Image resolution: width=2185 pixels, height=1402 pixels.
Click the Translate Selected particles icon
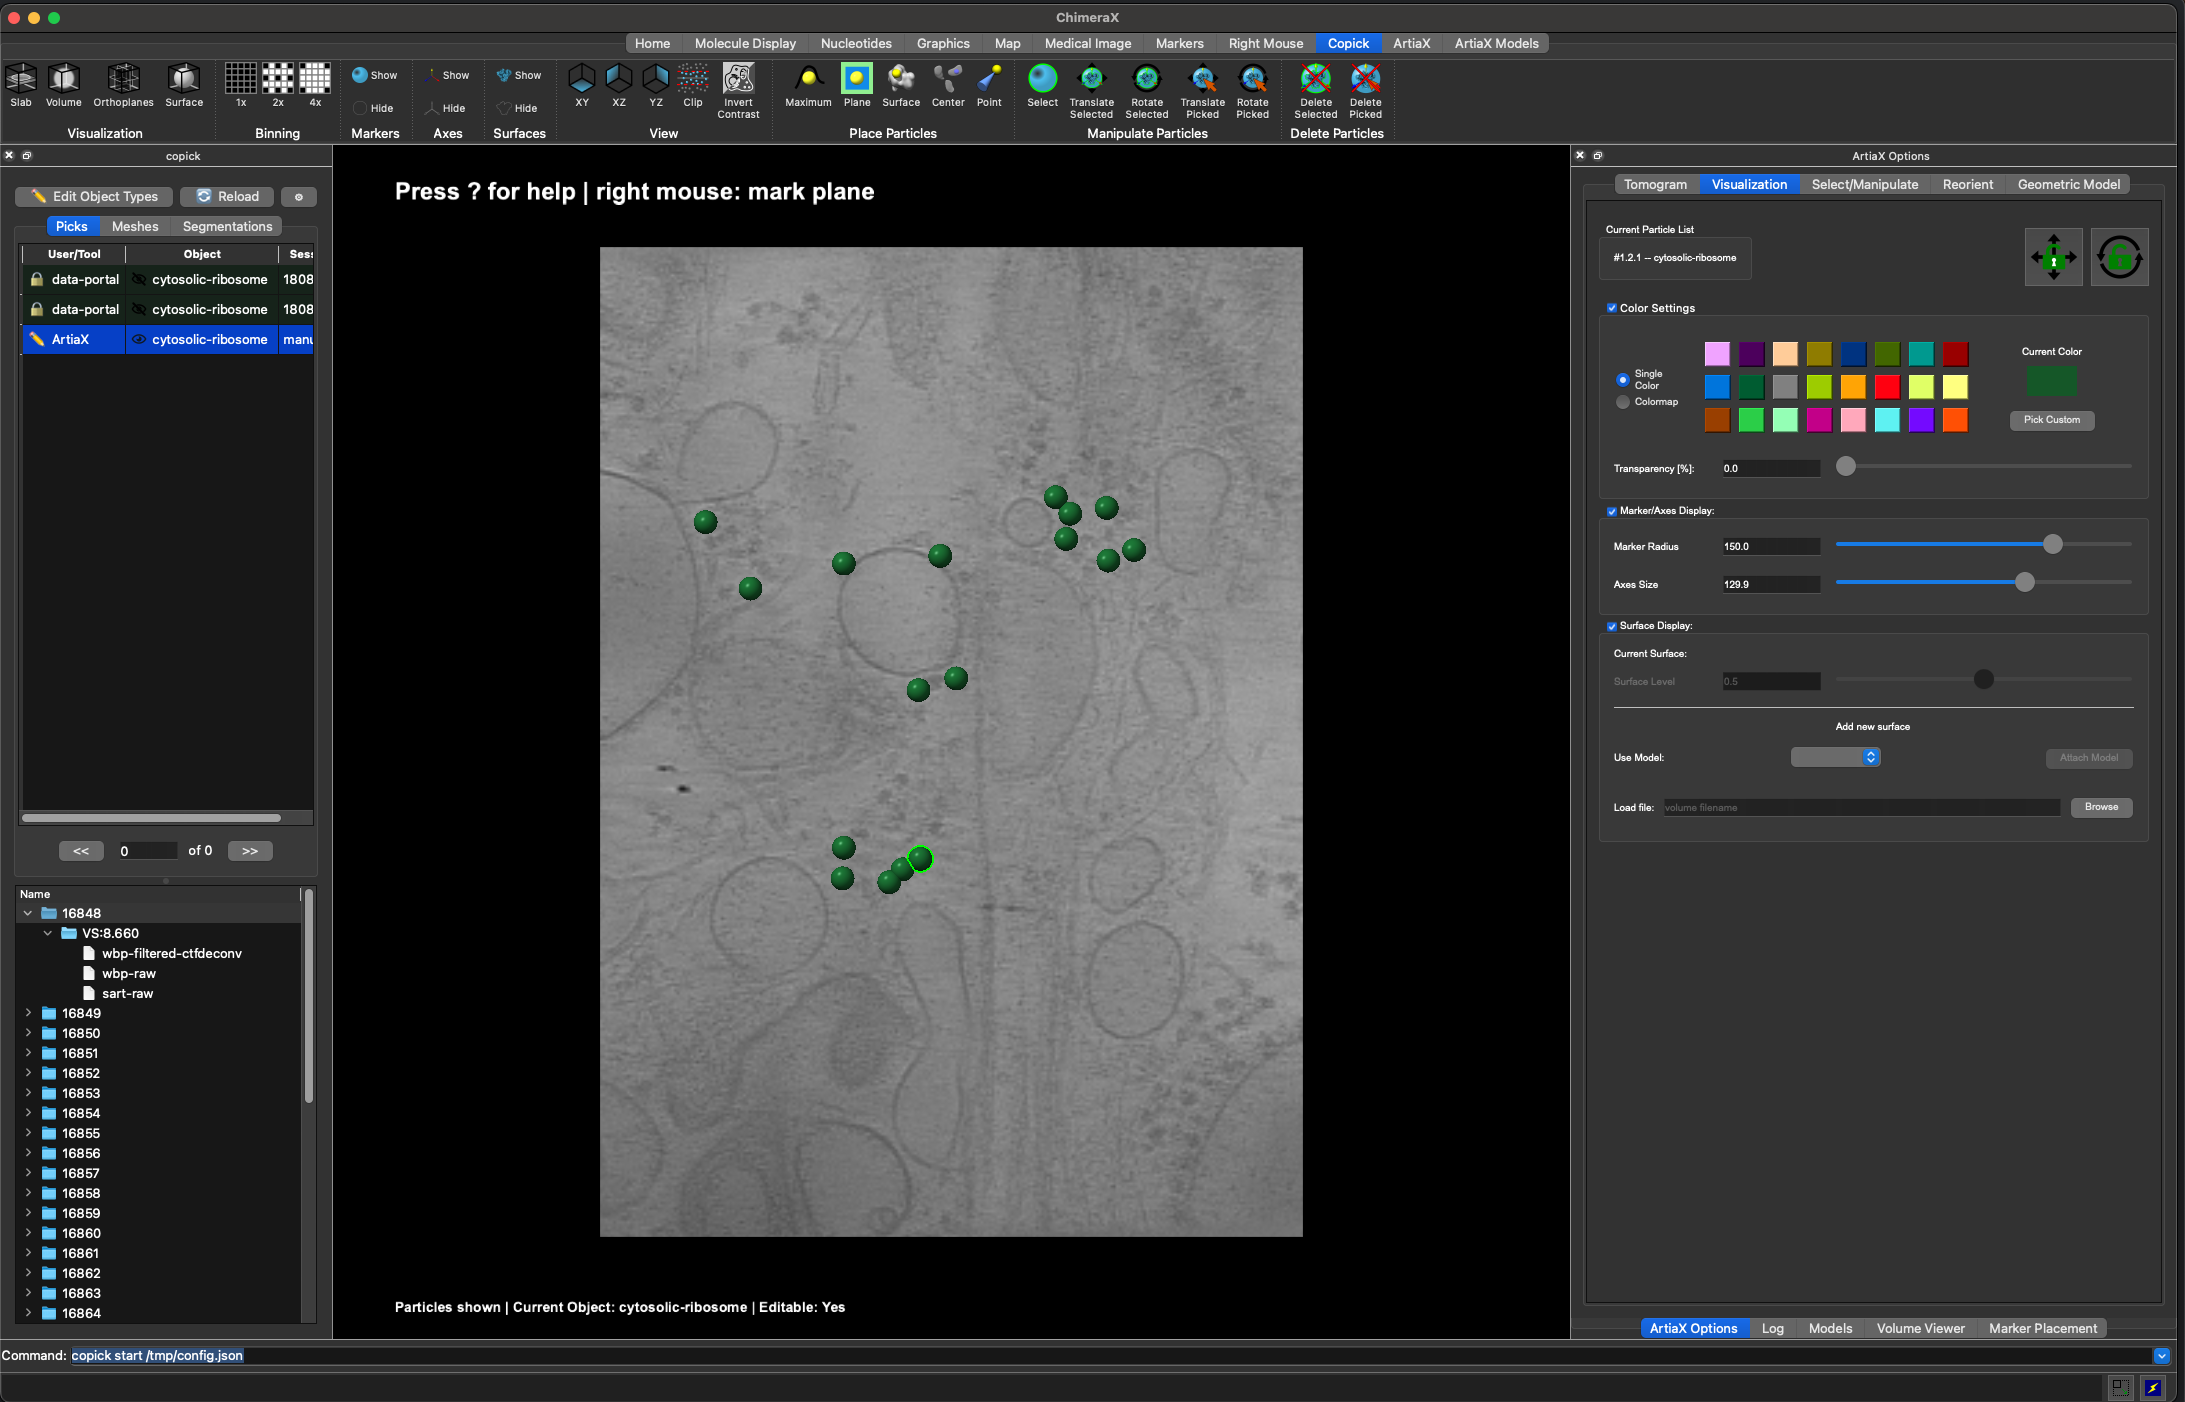click(x=1091, y=80)
